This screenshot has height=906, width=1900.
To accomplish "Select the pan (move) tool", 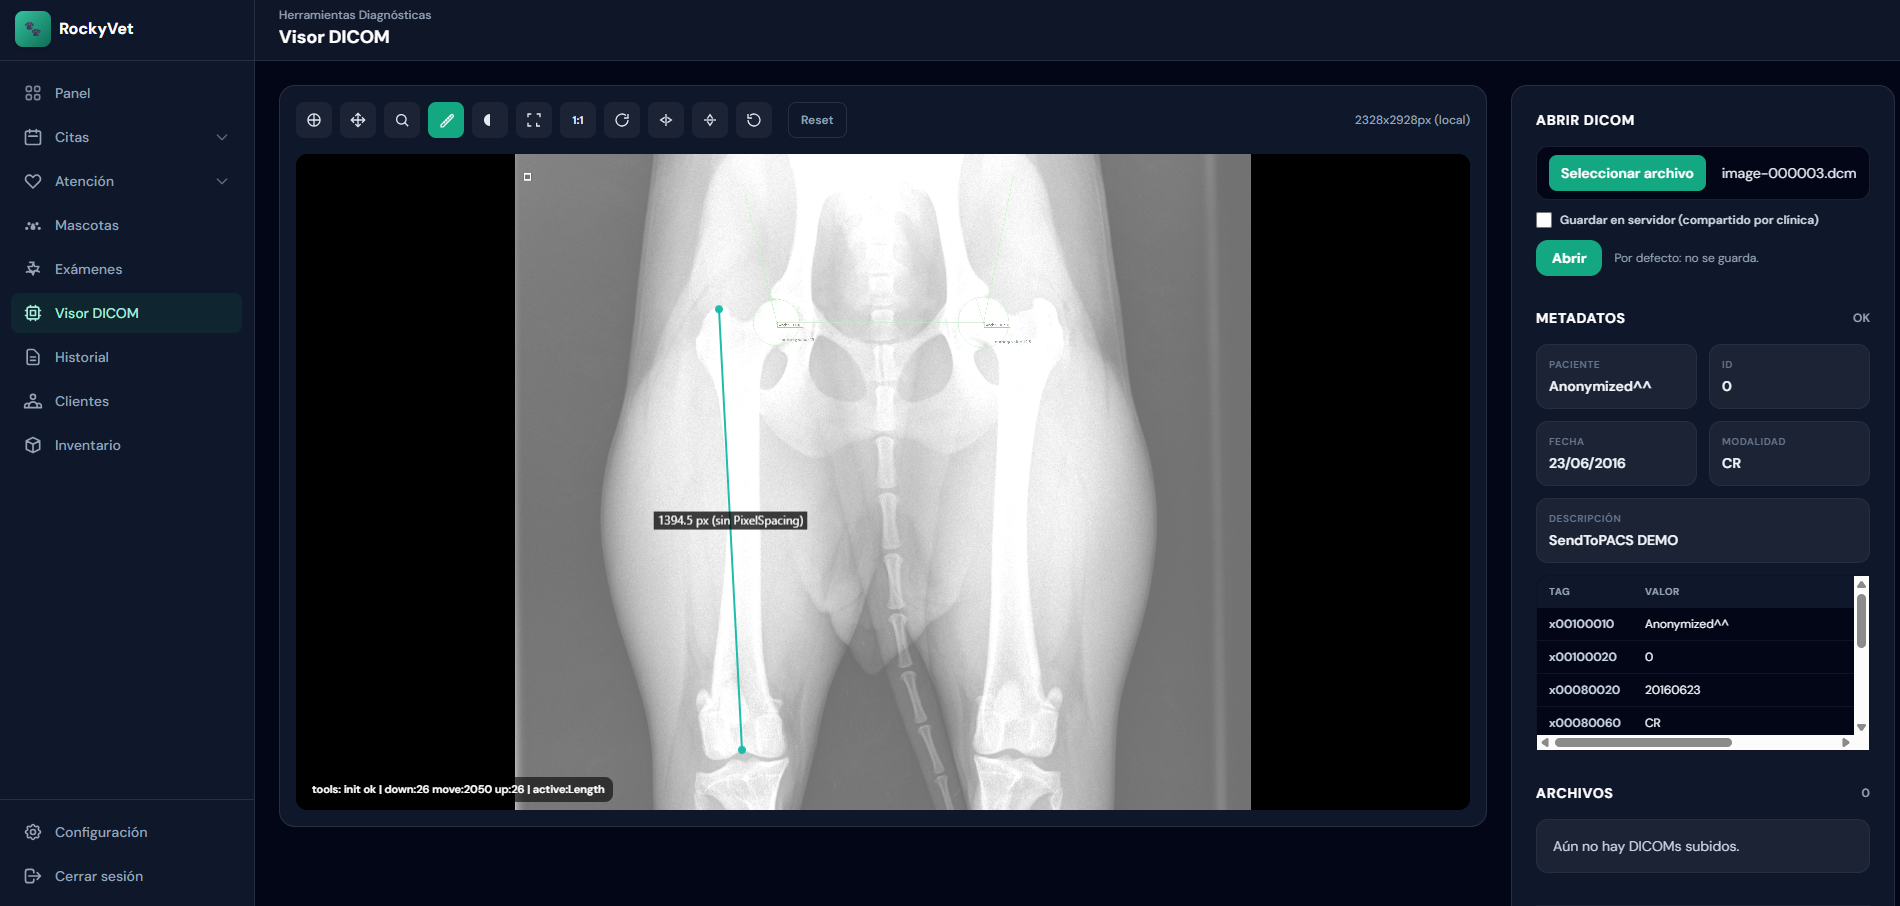I will coord(358,120).
